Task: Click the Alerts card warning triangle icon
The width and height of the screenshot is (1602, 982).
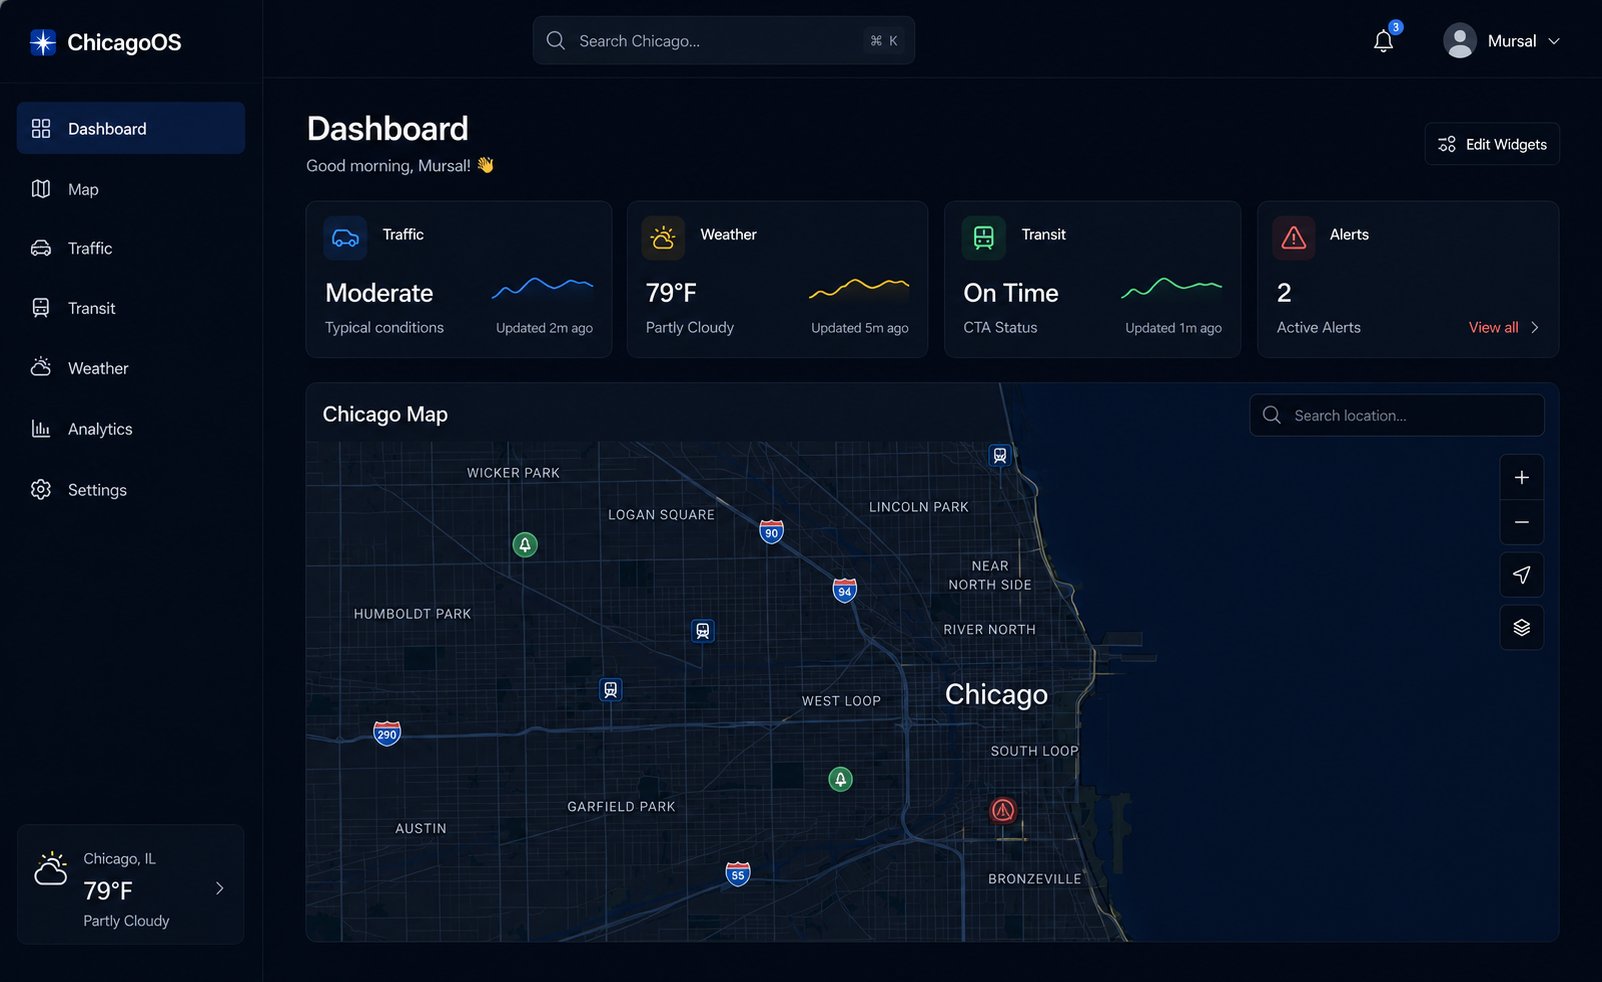Action: (x=1294, y=238)
